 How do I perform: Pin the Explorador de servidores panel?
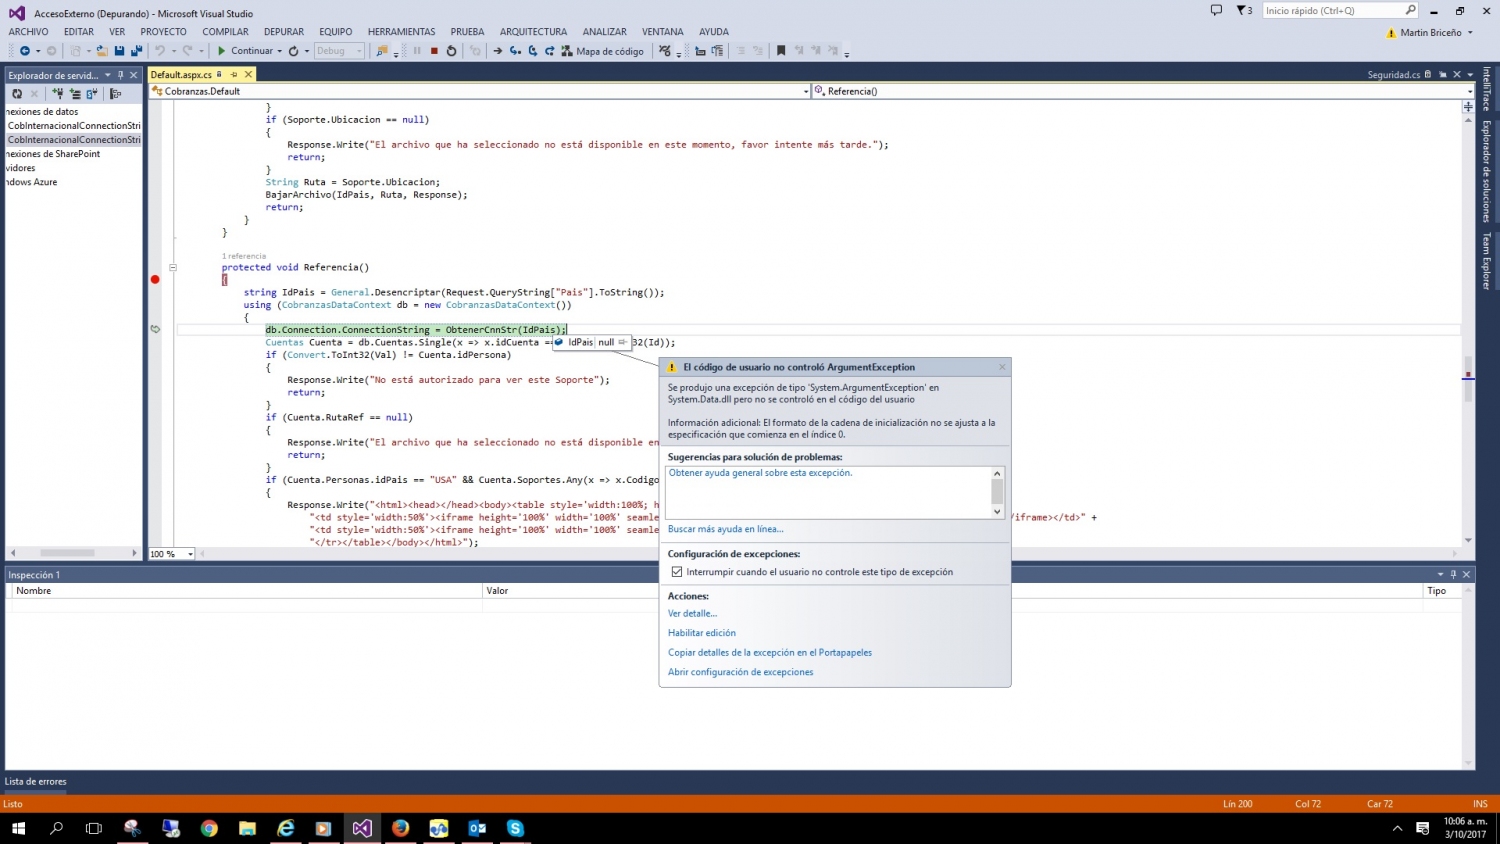120,75
